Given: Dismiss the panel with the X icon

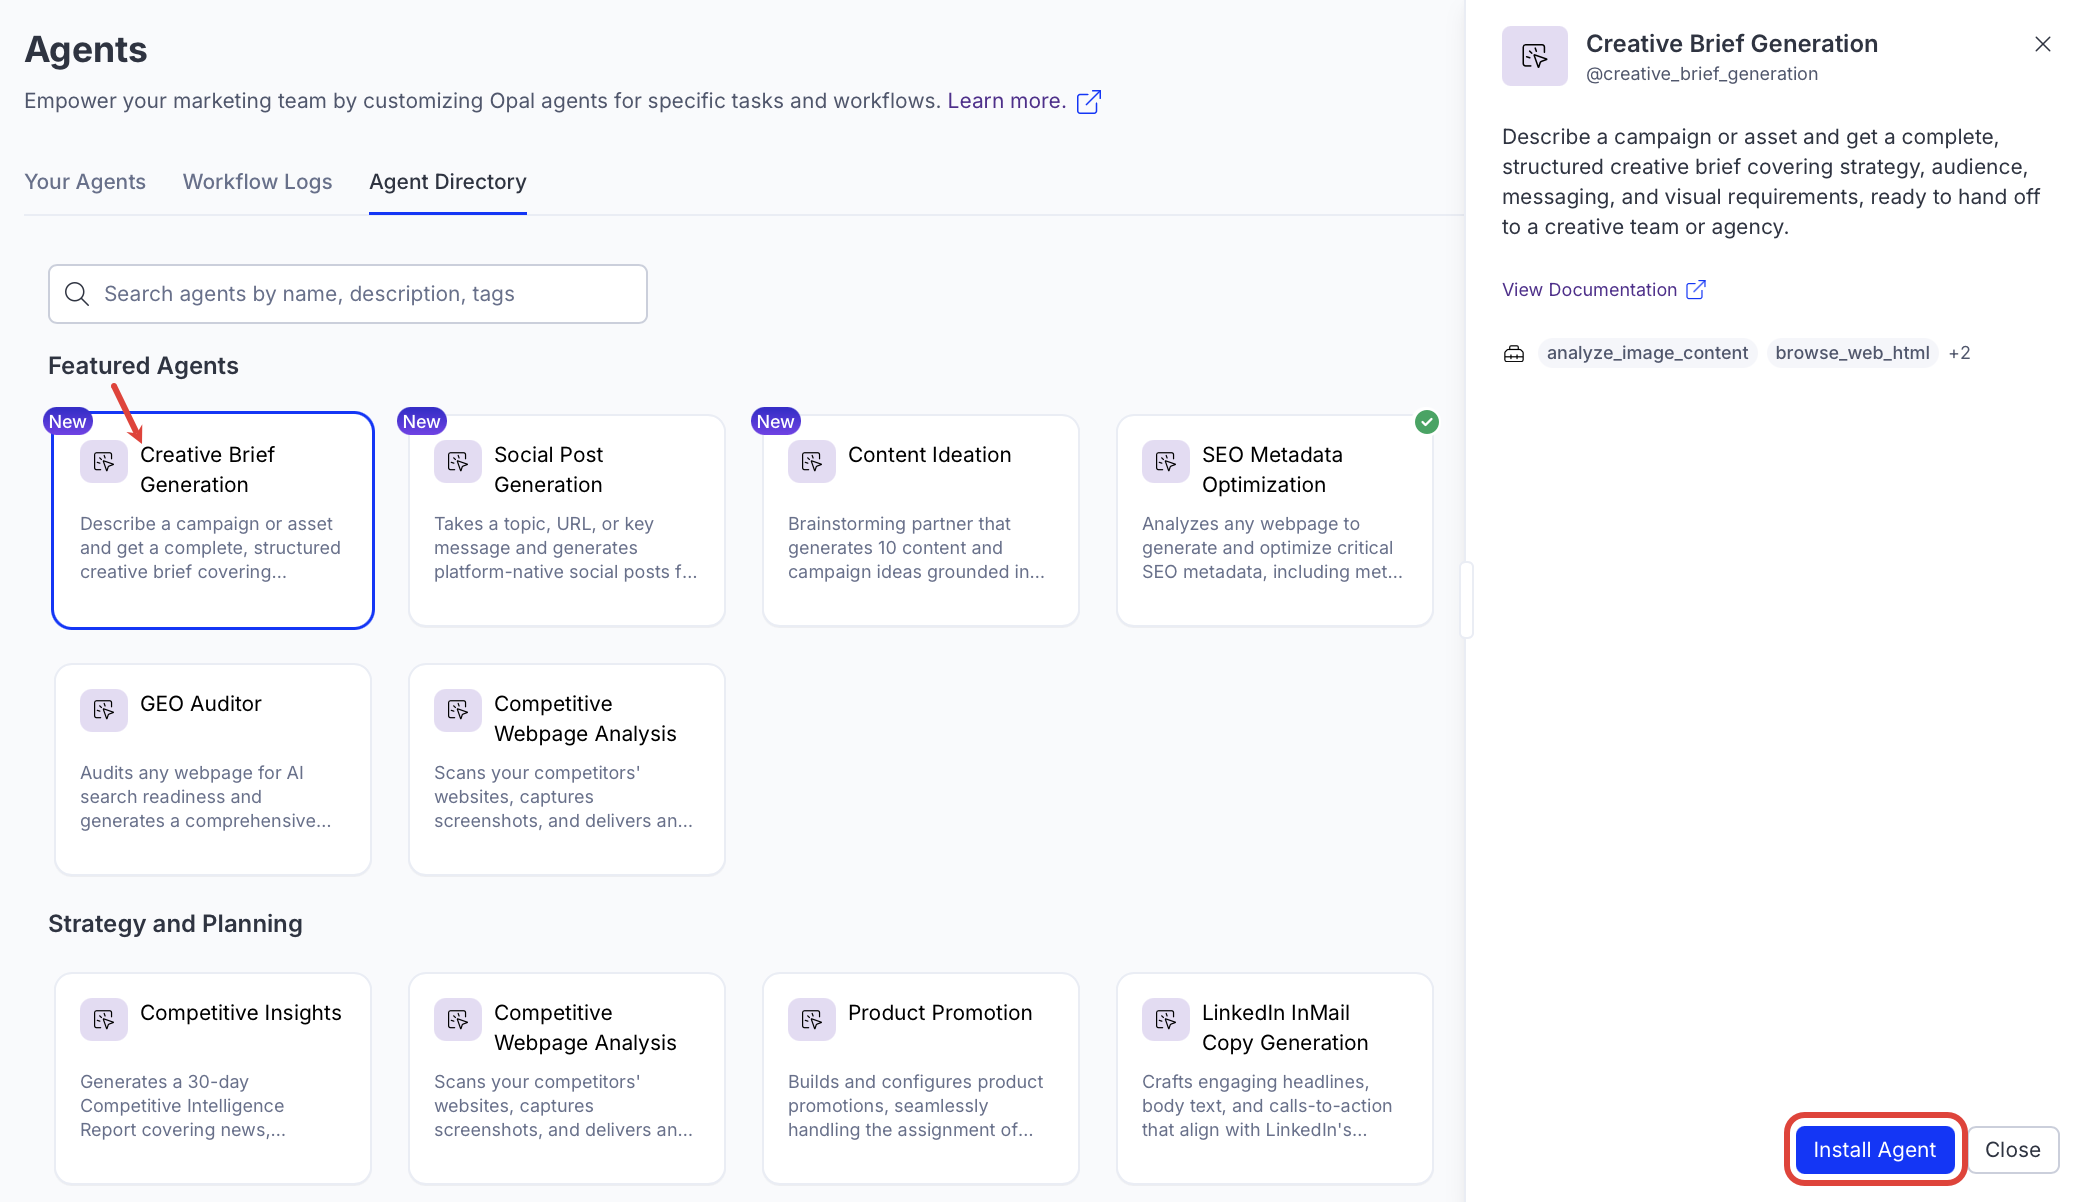Looking at the screenshot, I should 2043,44.
